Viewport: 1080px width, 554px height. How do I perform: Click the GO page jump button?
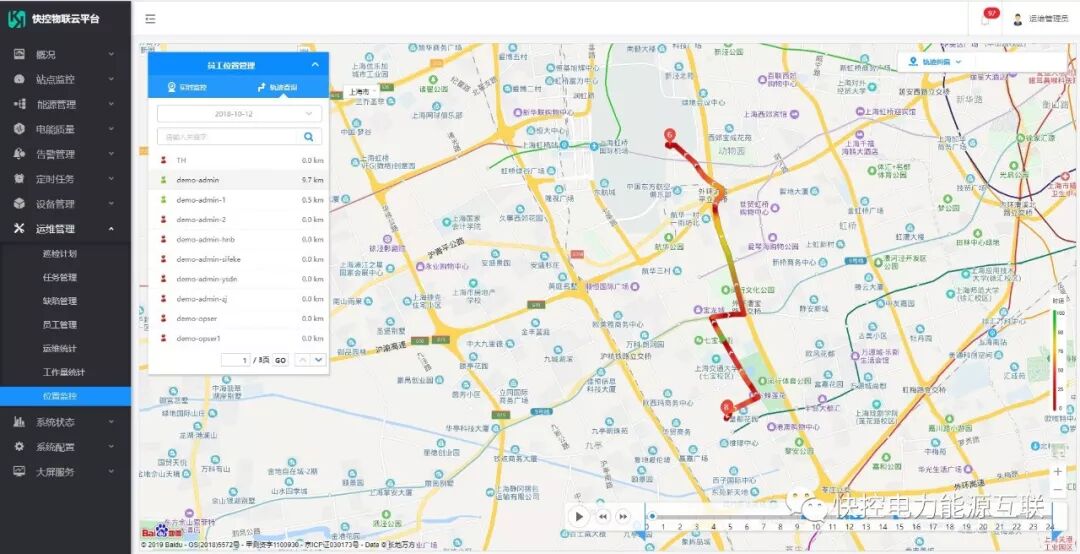280,360
